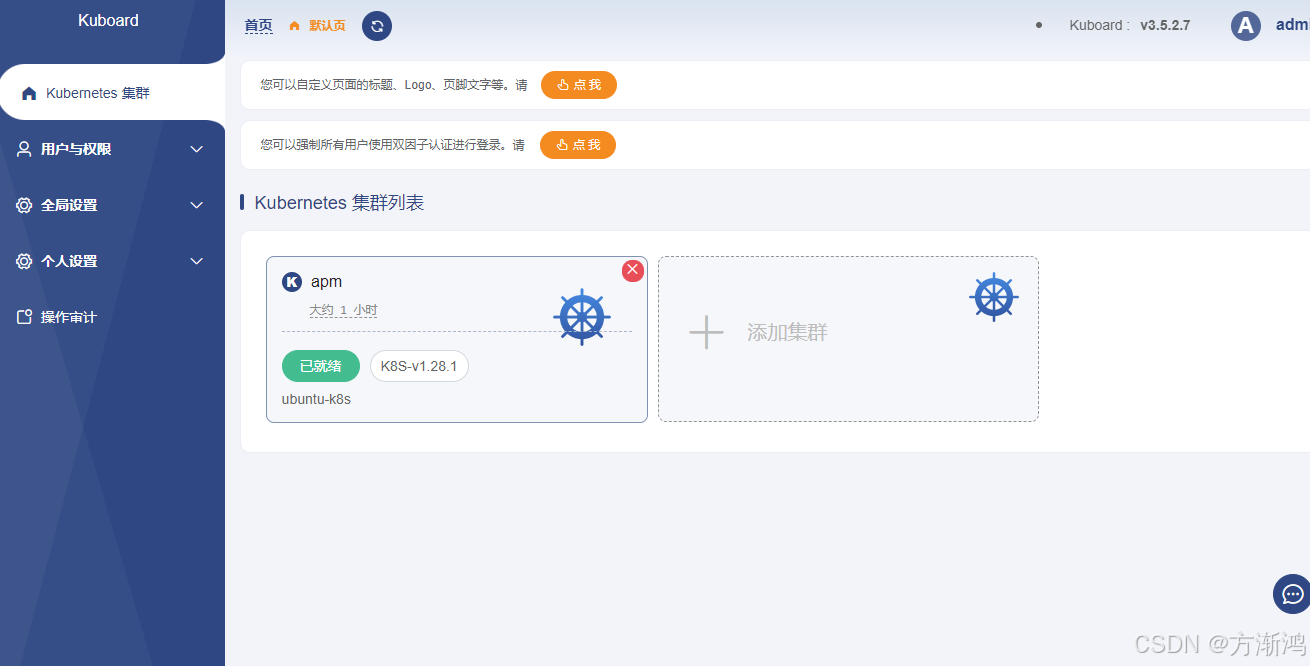Expand the 个人设置 chevron
The width and height of the screenshot is (1310, 666).
[197, 261]
